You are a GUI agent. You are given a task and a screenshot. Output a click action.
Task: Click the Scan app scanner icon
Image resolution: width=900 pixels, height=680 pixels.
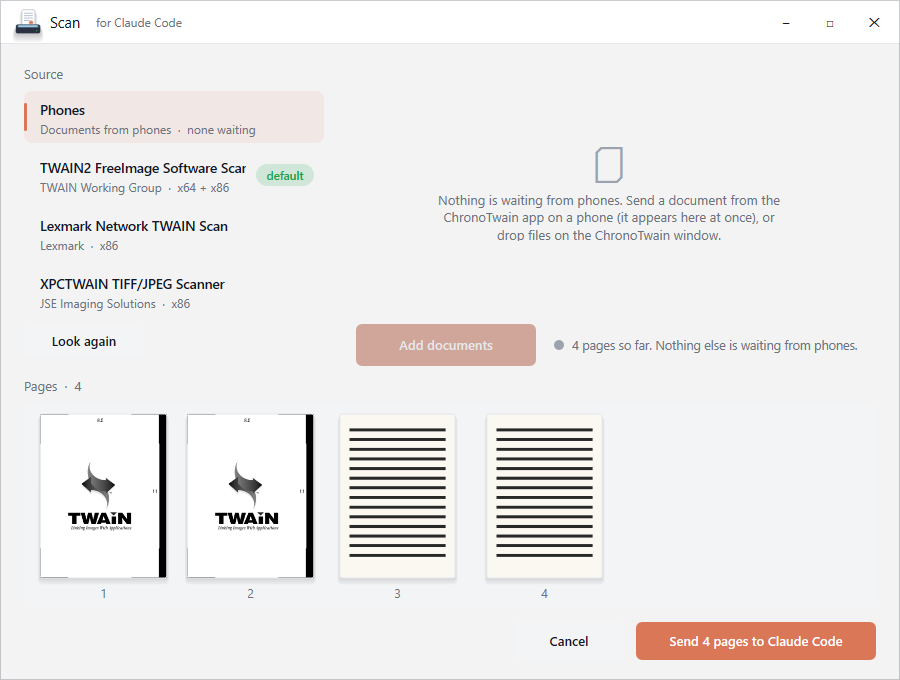[28, 22]
